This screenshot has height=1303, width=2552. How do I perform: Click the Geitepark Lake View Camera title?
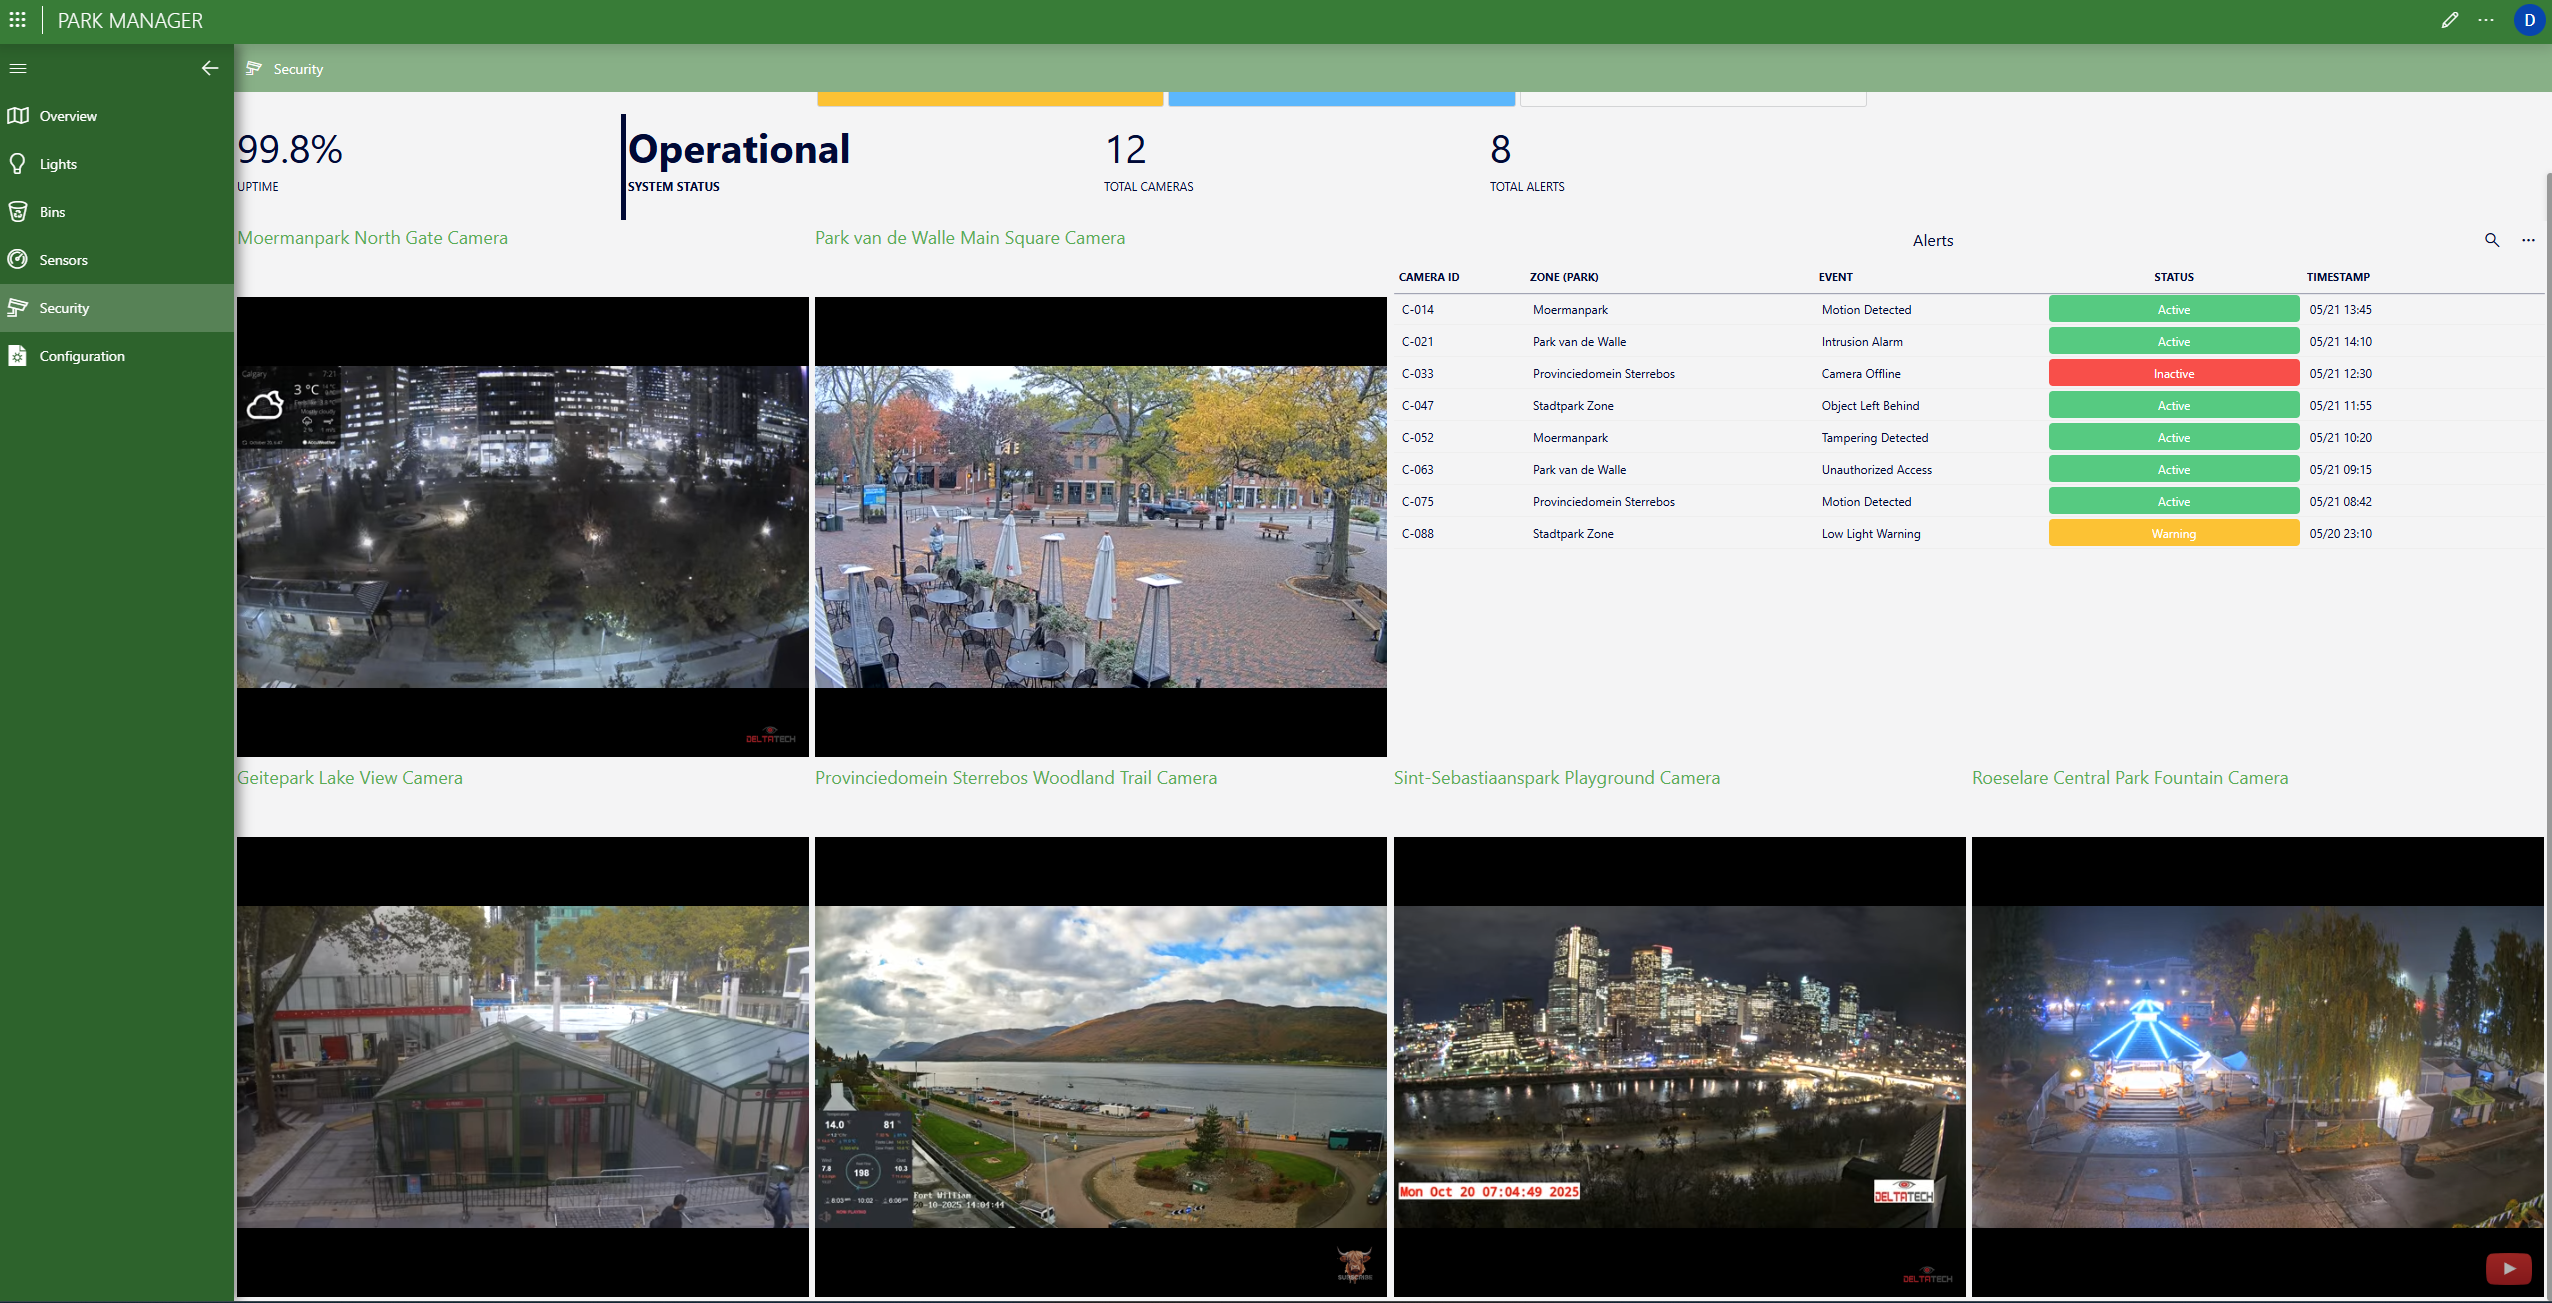click(350, 778)
